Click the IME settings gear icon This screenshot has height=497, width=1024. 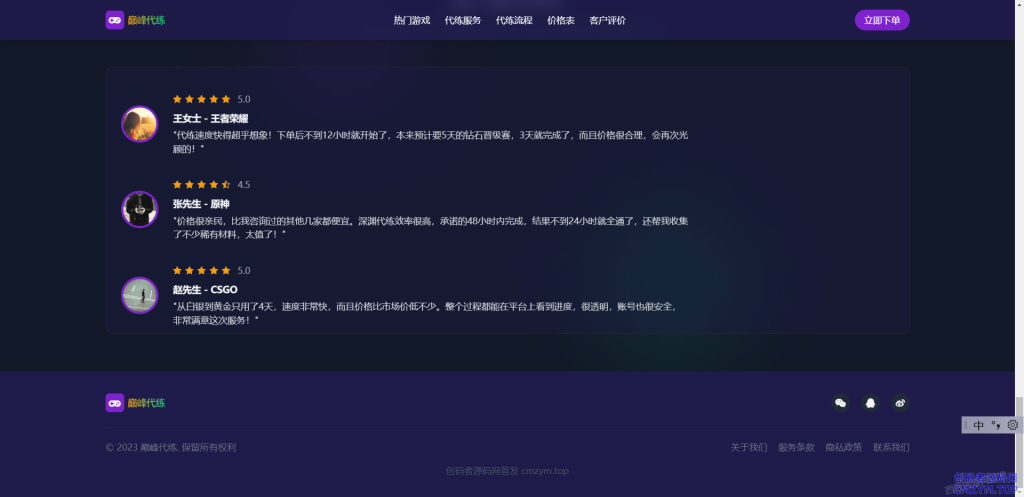(1012, 425)
